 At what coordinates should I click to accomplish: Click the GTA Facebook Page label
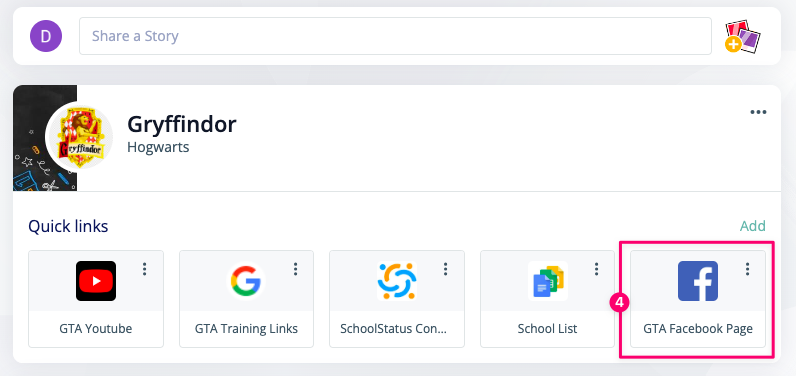coord(698,329)
